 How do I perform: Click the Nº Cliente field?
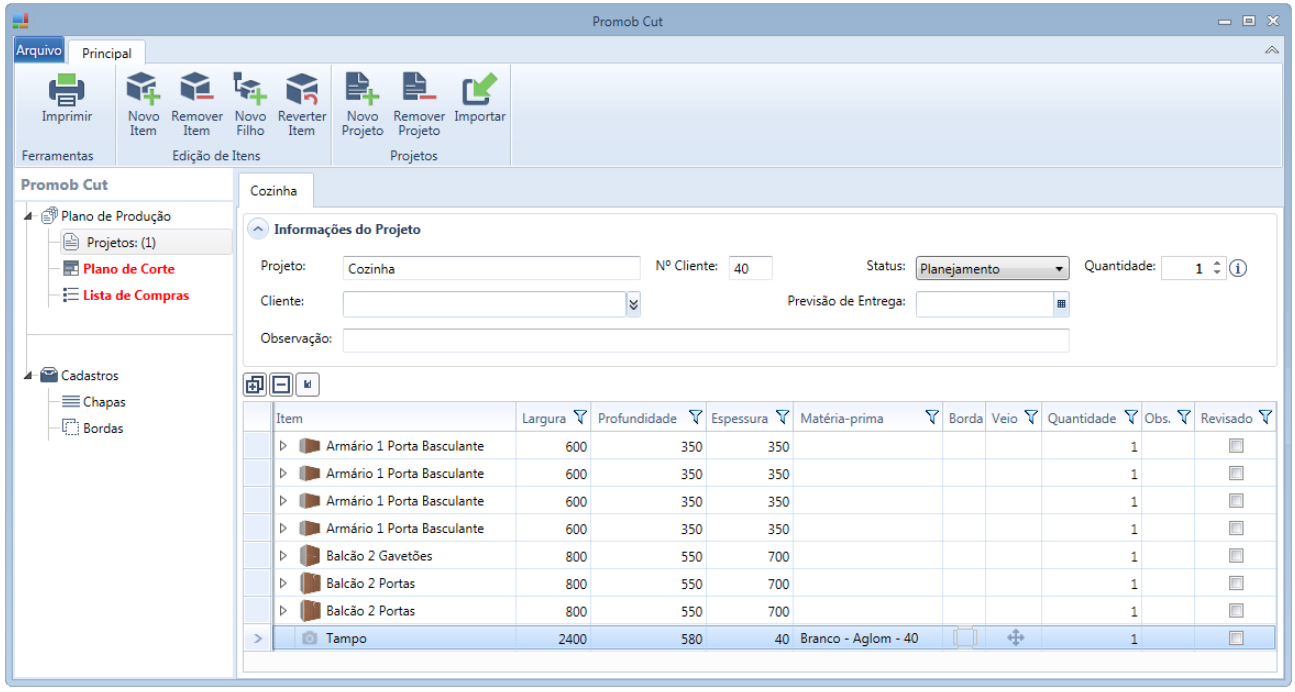point(751,268)
